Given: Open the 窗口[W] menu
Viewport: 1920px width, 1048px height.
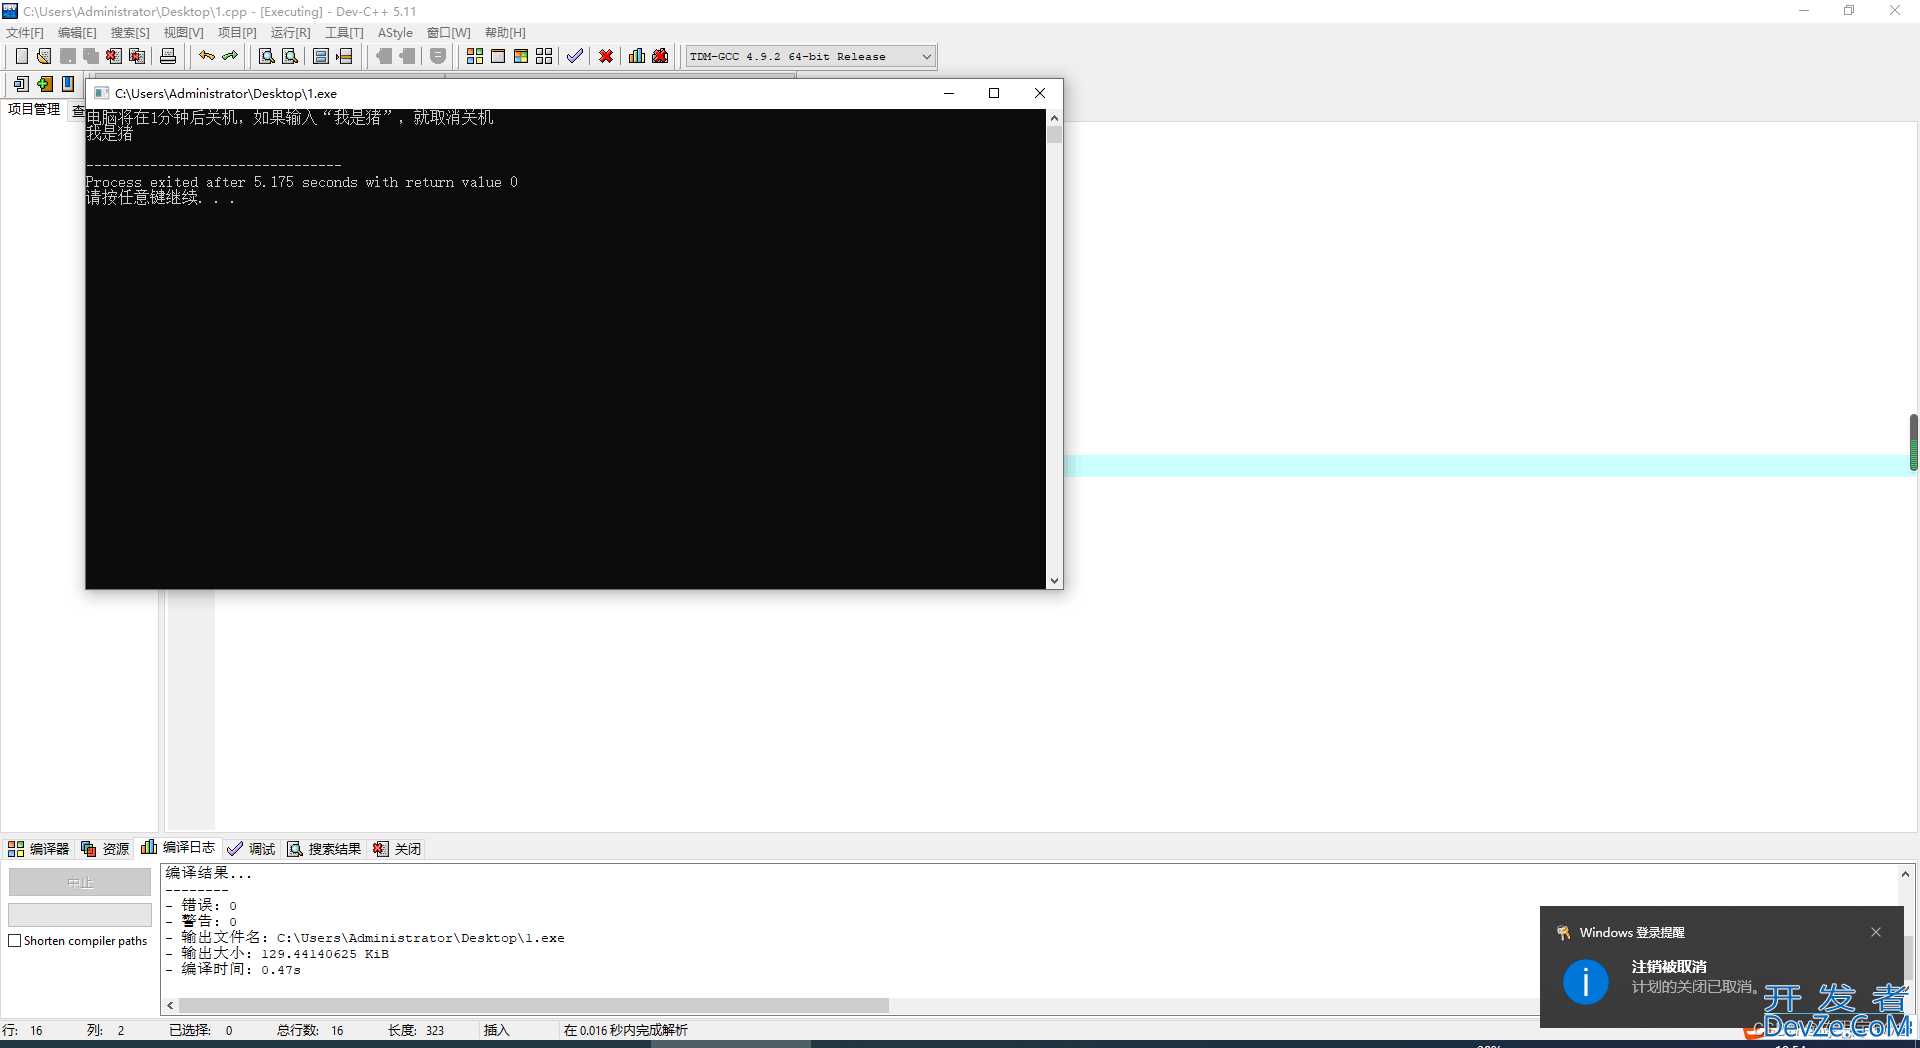Looking at the screenshot, I should click(x=448, y=33).
